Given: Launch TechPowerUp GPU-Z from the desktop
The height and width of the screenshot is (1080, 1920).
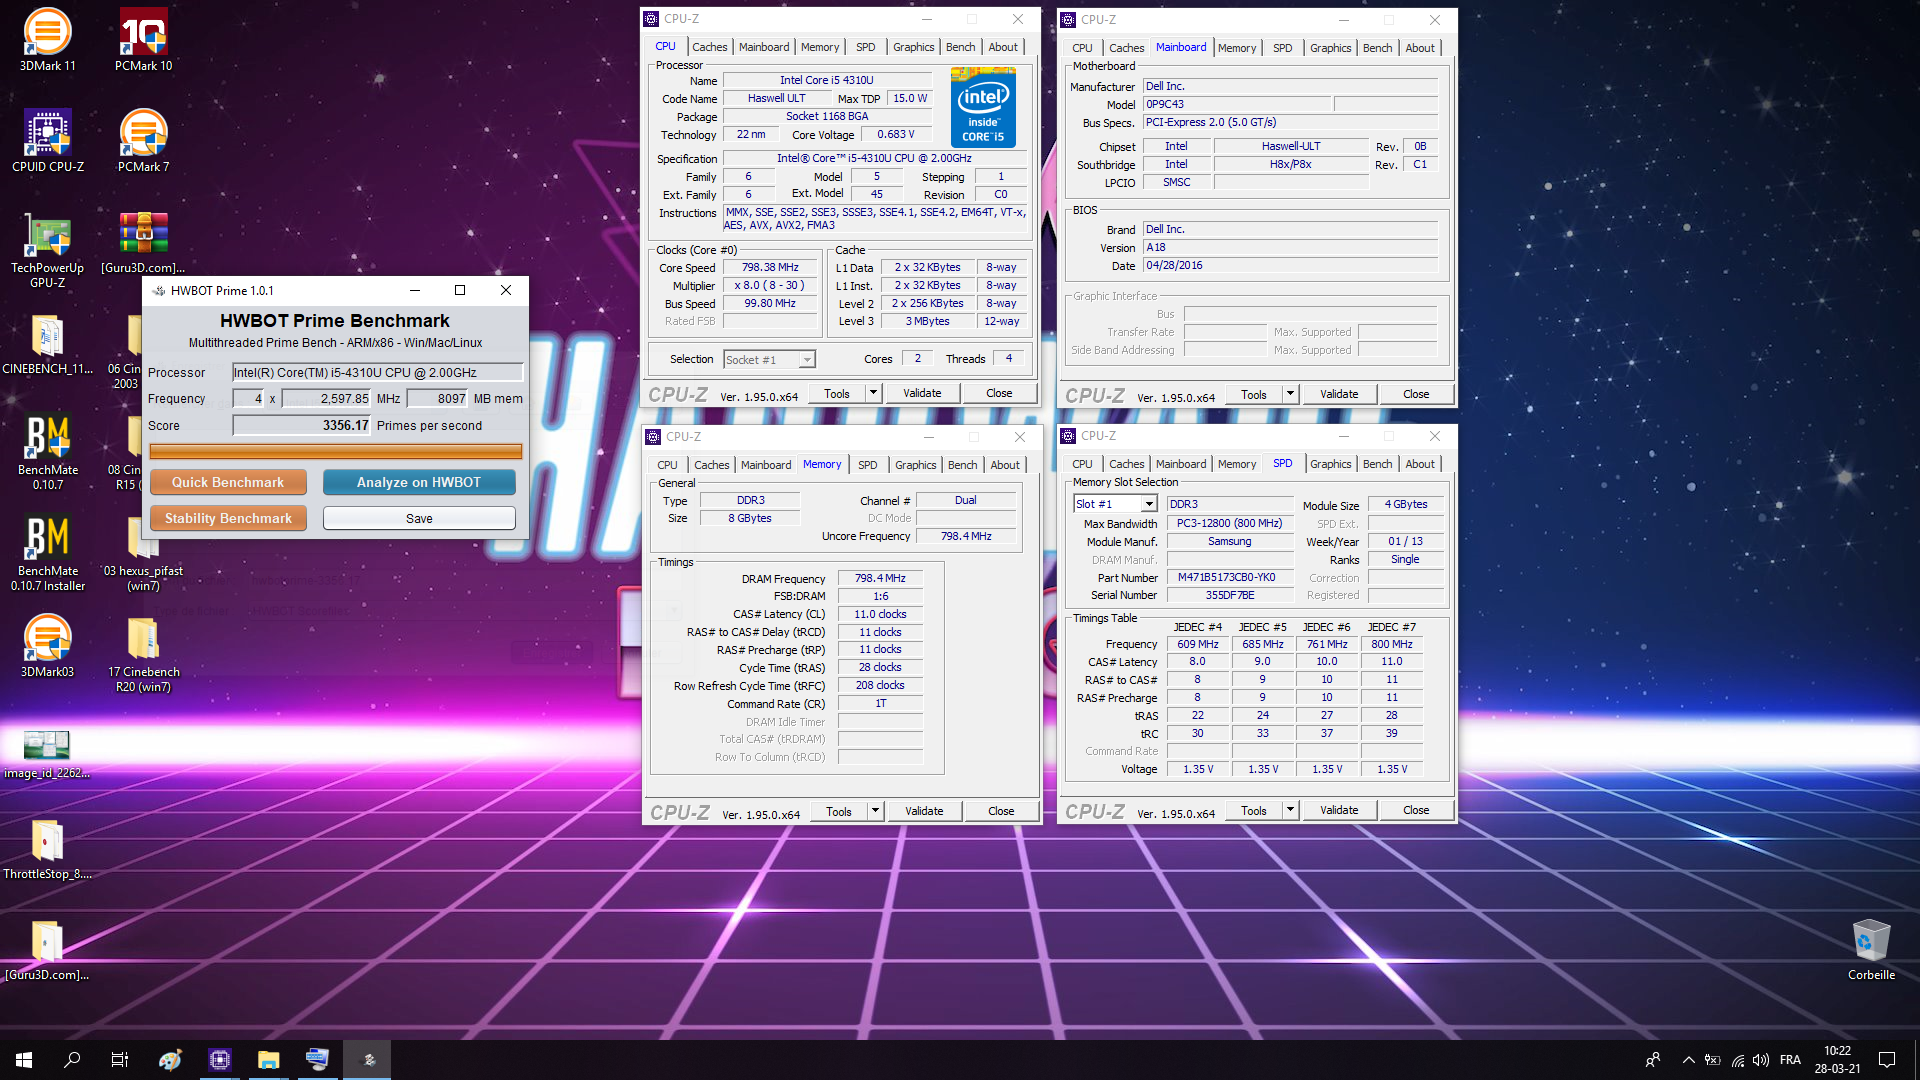Looking at the screenshot, I should 47,250.
